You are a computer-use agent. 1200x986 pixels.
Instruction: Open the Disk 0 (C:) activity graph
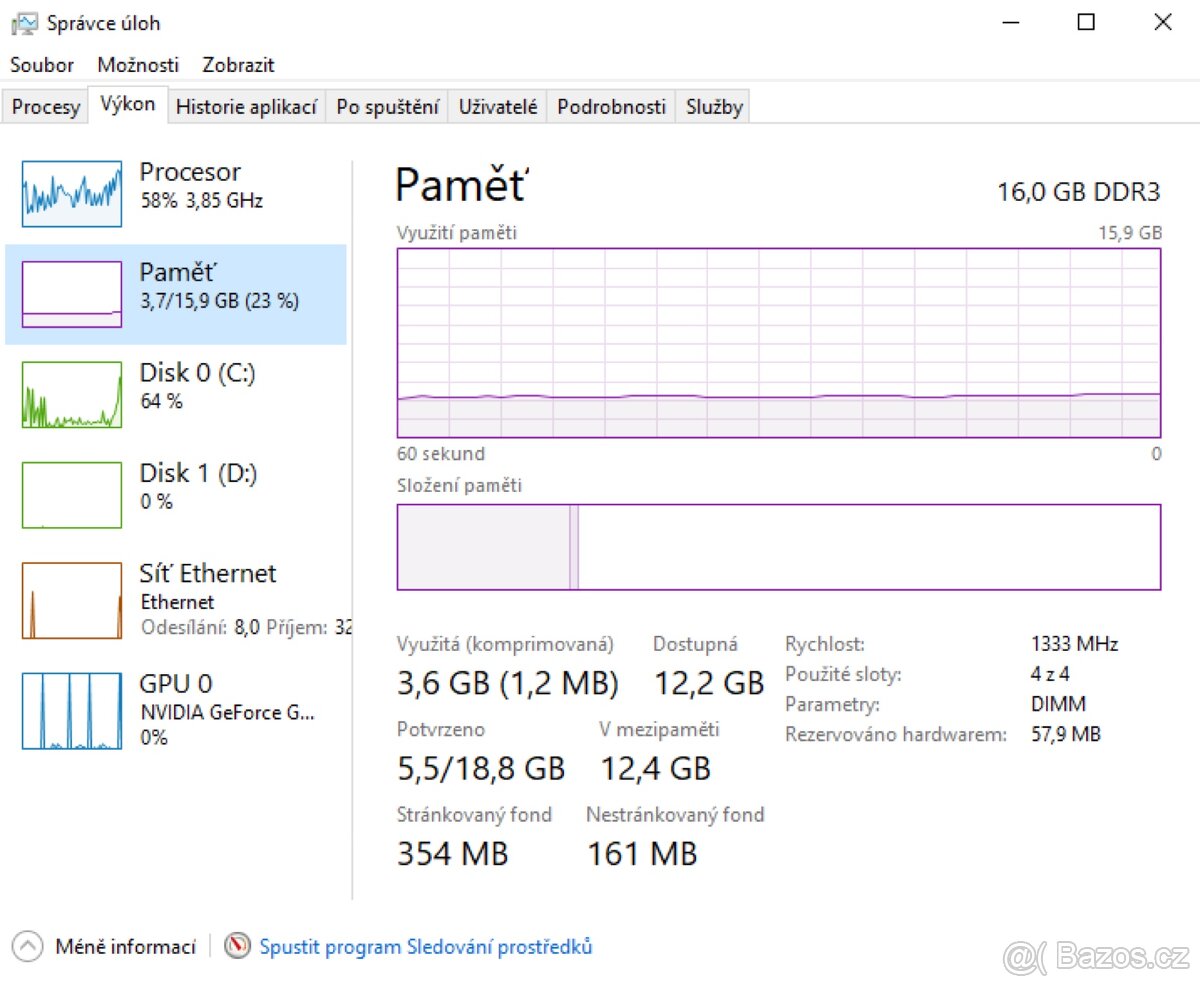pos(72,395)
